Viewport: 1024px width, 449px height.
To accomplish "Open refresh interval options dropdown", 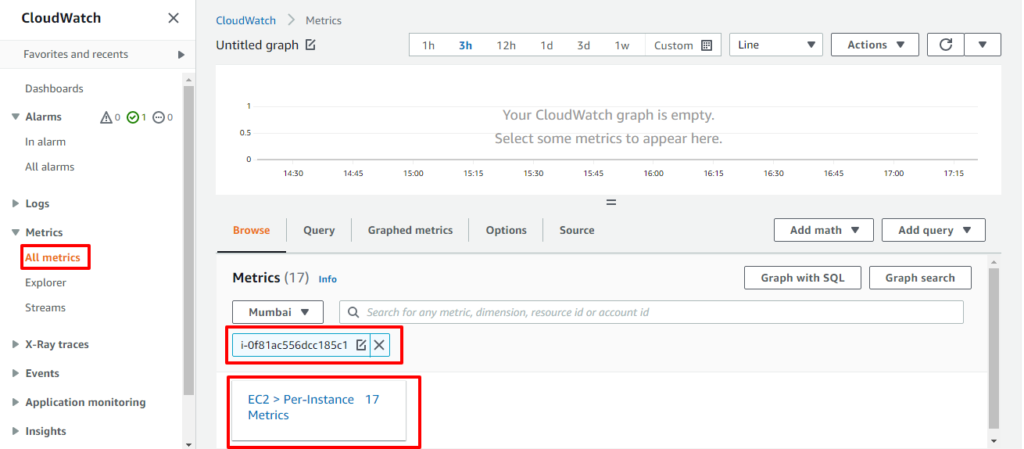I will [x=982, y=45].
